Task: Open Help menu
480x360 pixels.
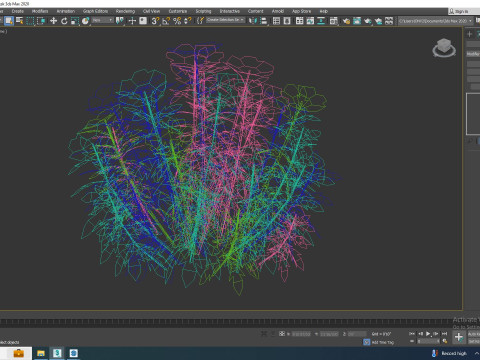Action: tap(324, 11)
